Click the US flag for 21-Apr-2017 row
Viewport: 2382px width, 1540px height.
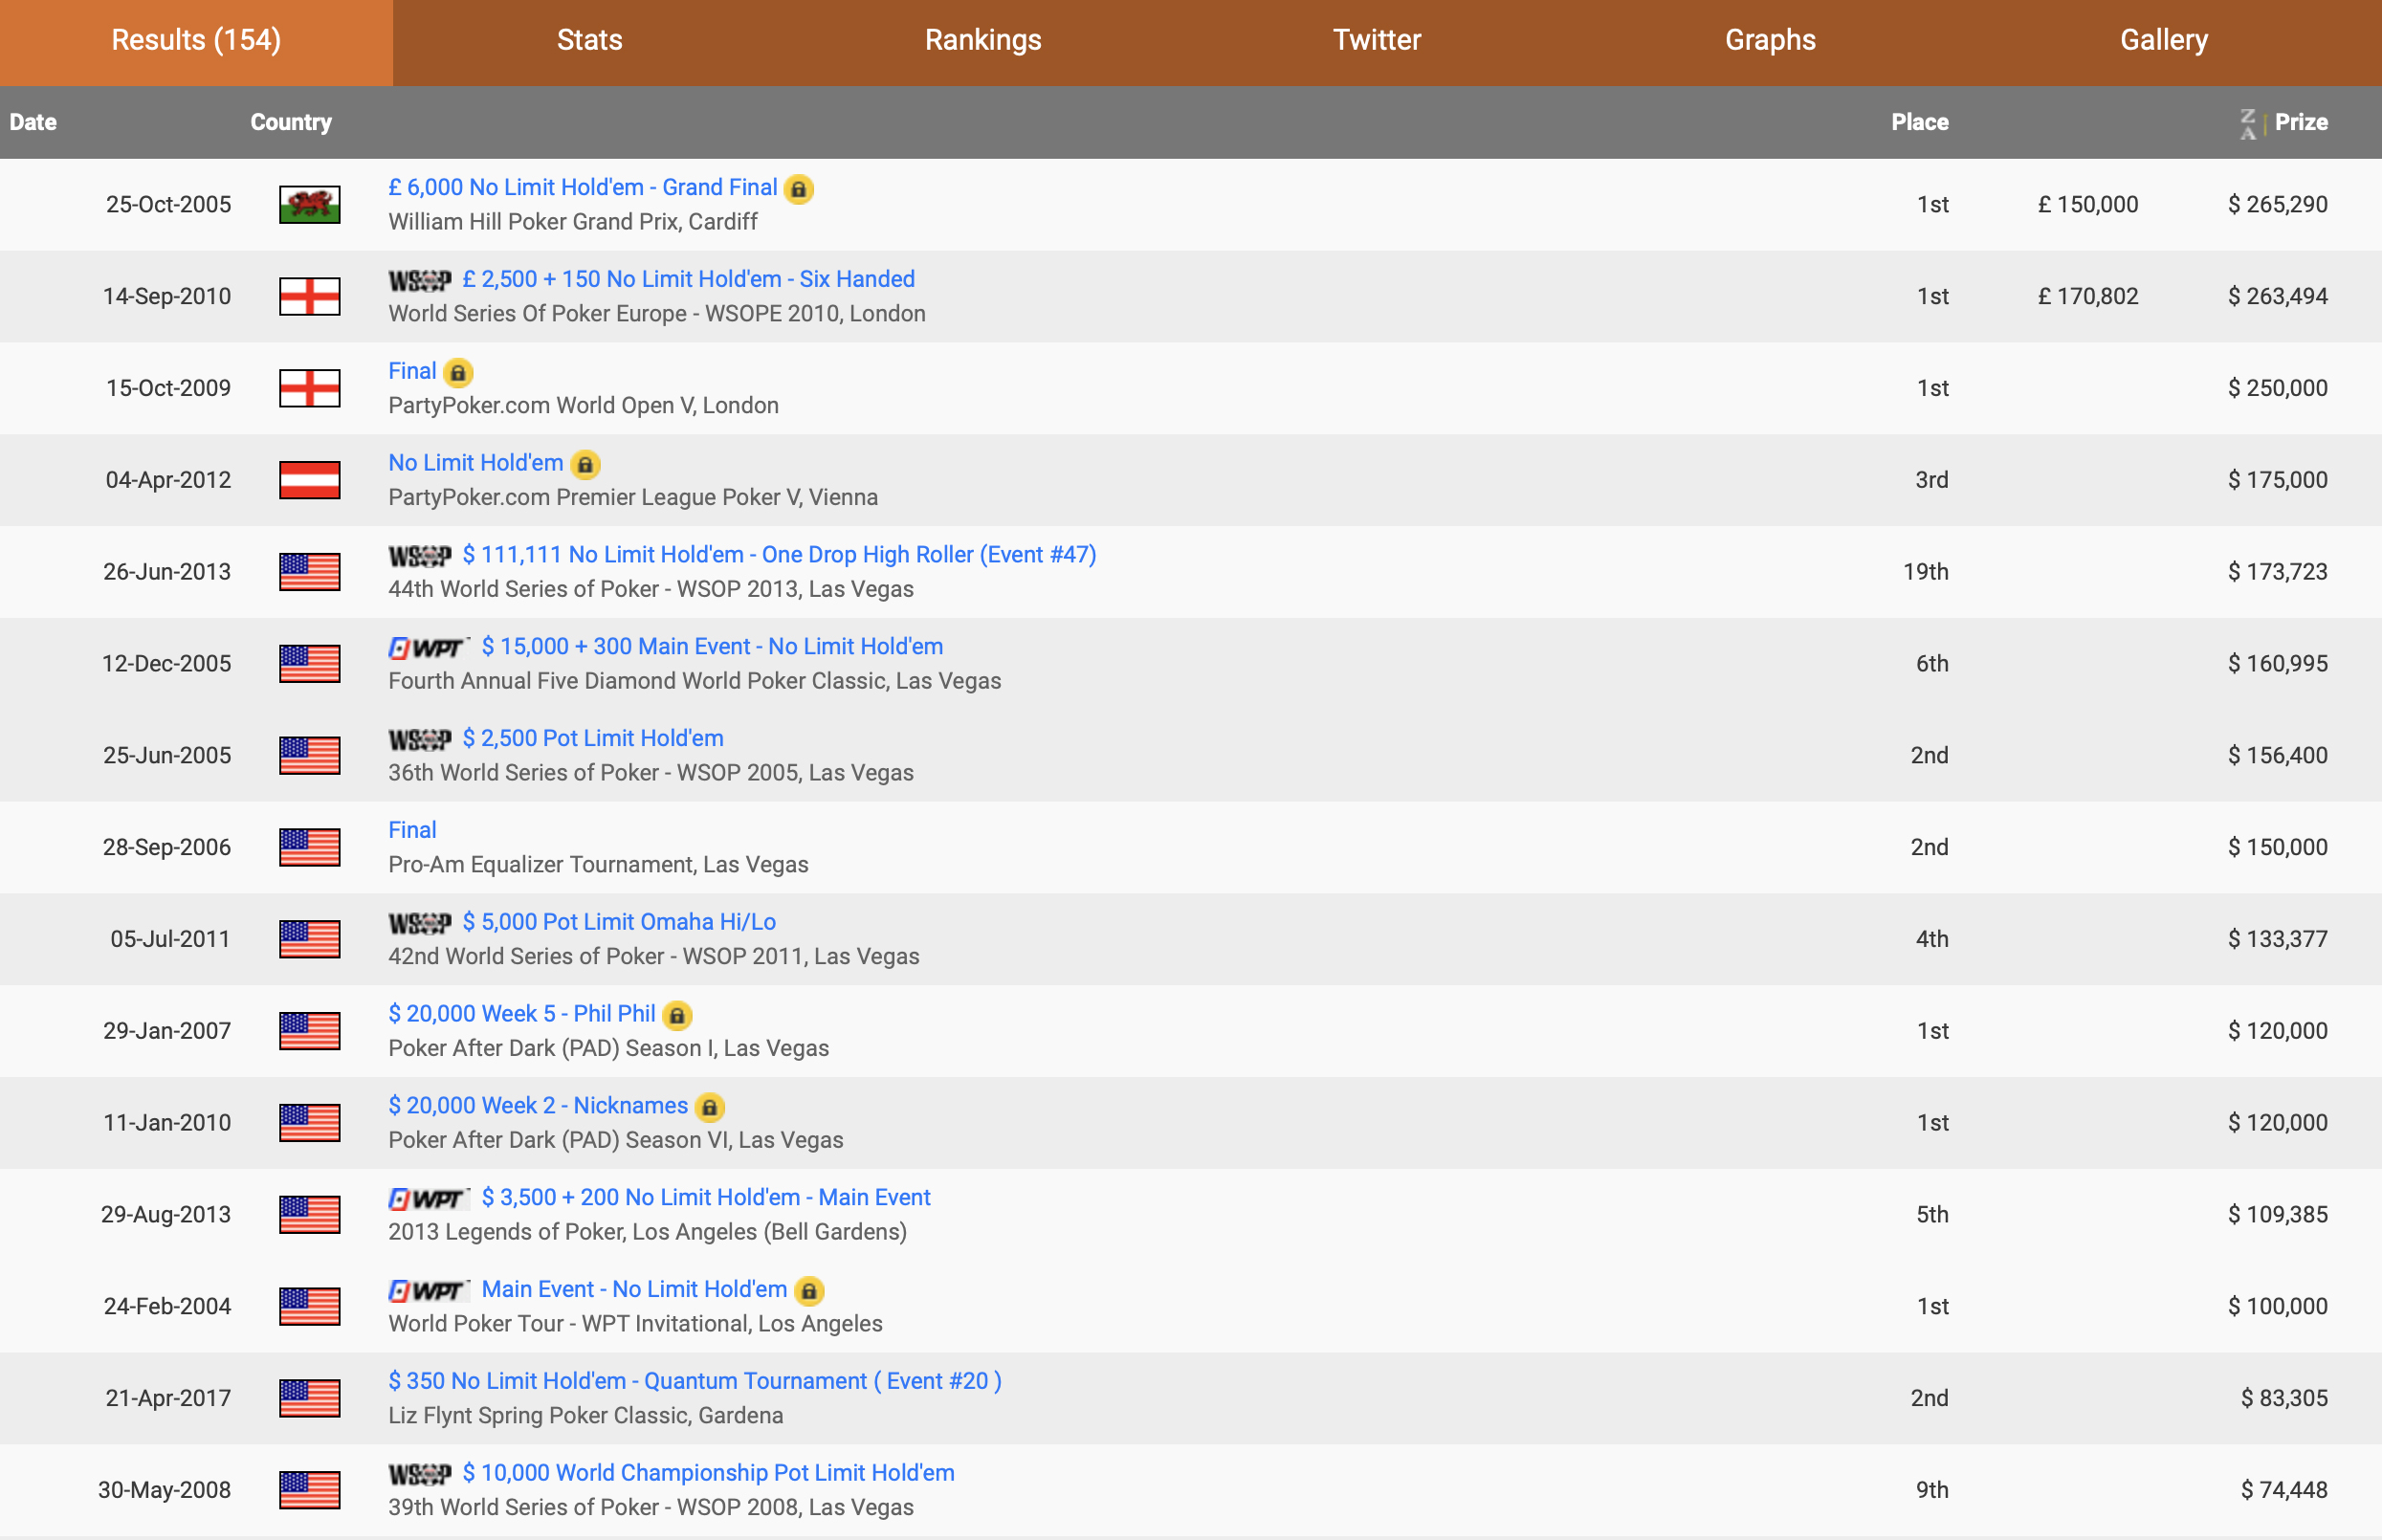309,1399
